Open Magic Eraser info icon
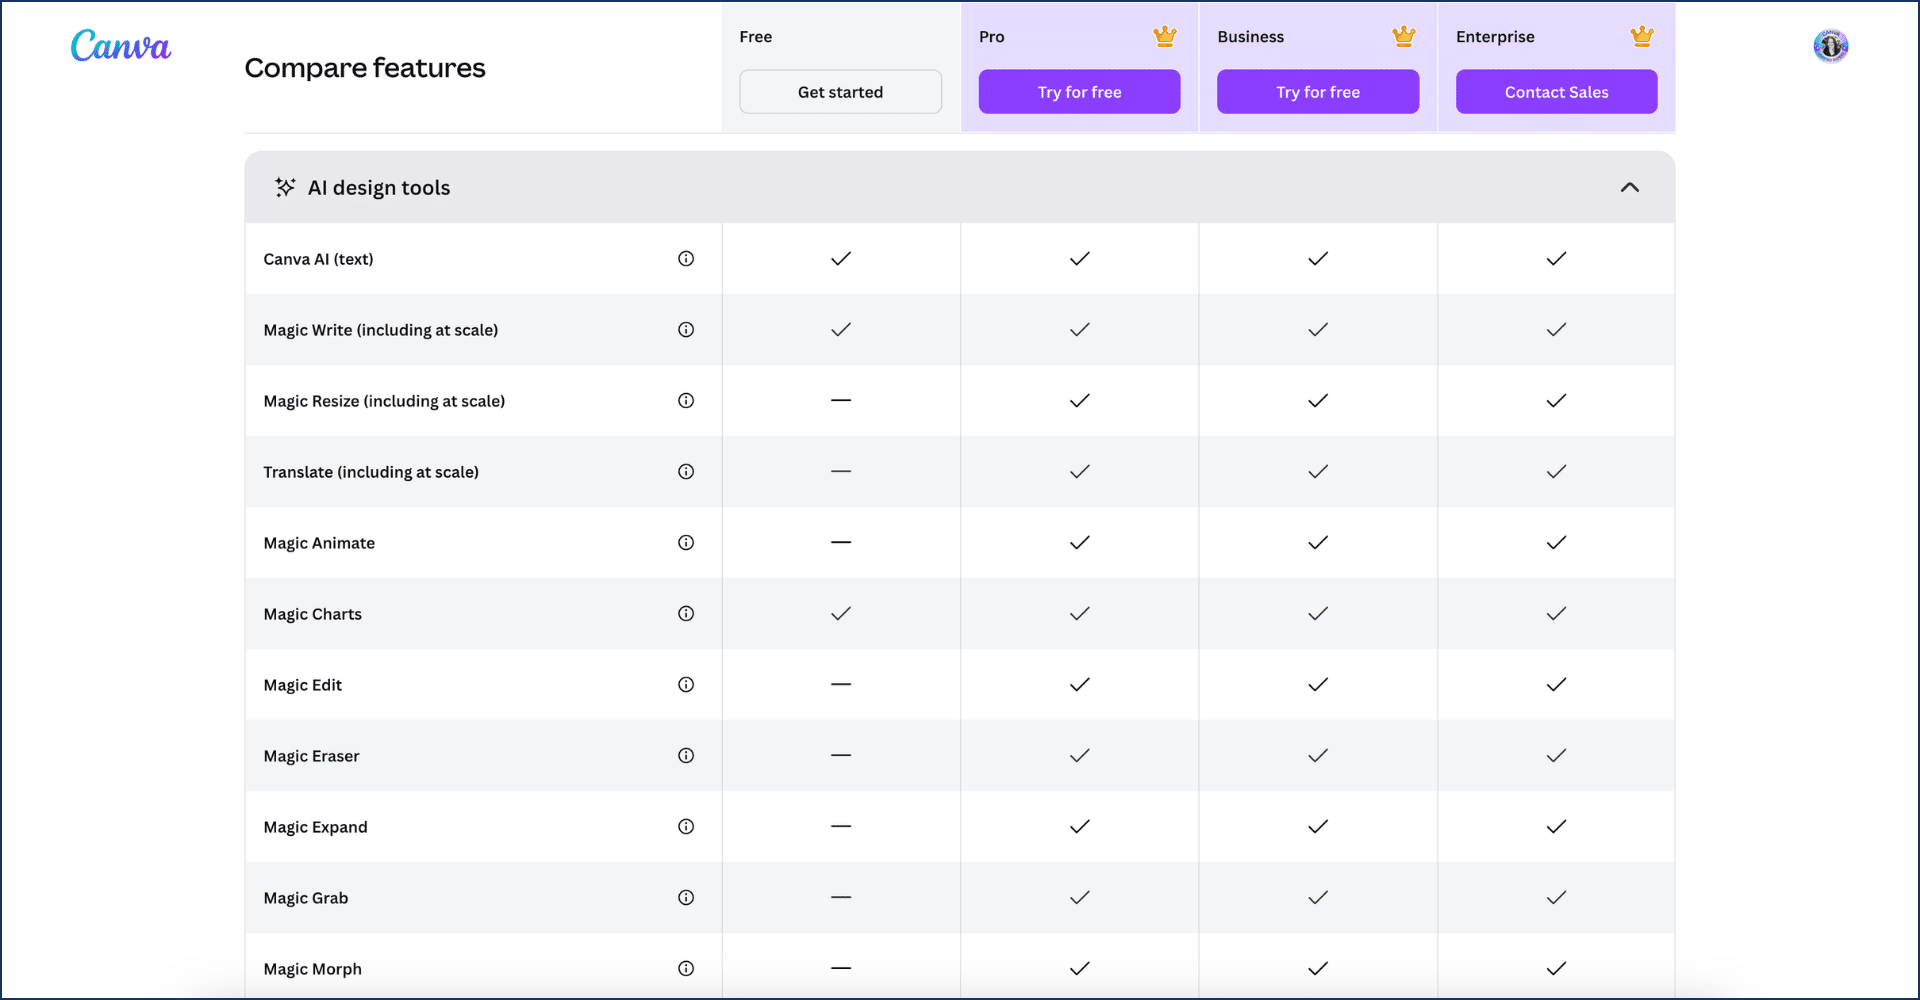 (x=686, y=756)
